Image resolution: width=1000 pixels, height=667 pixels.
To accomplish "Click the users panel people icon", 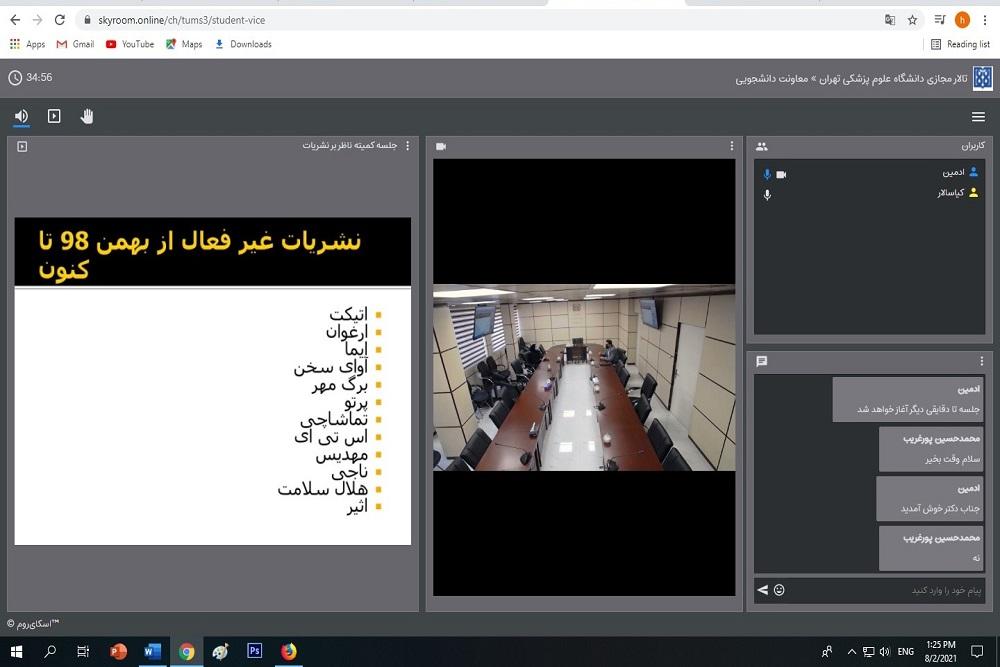I will tap(762, 146).
